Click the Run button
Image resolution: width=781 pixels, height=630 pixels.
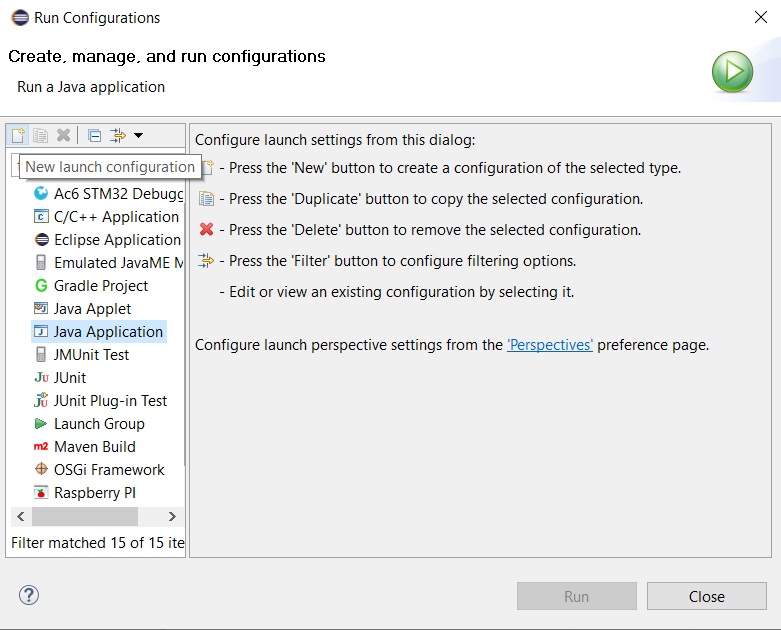pyautogui.click(x=577, y=596)
